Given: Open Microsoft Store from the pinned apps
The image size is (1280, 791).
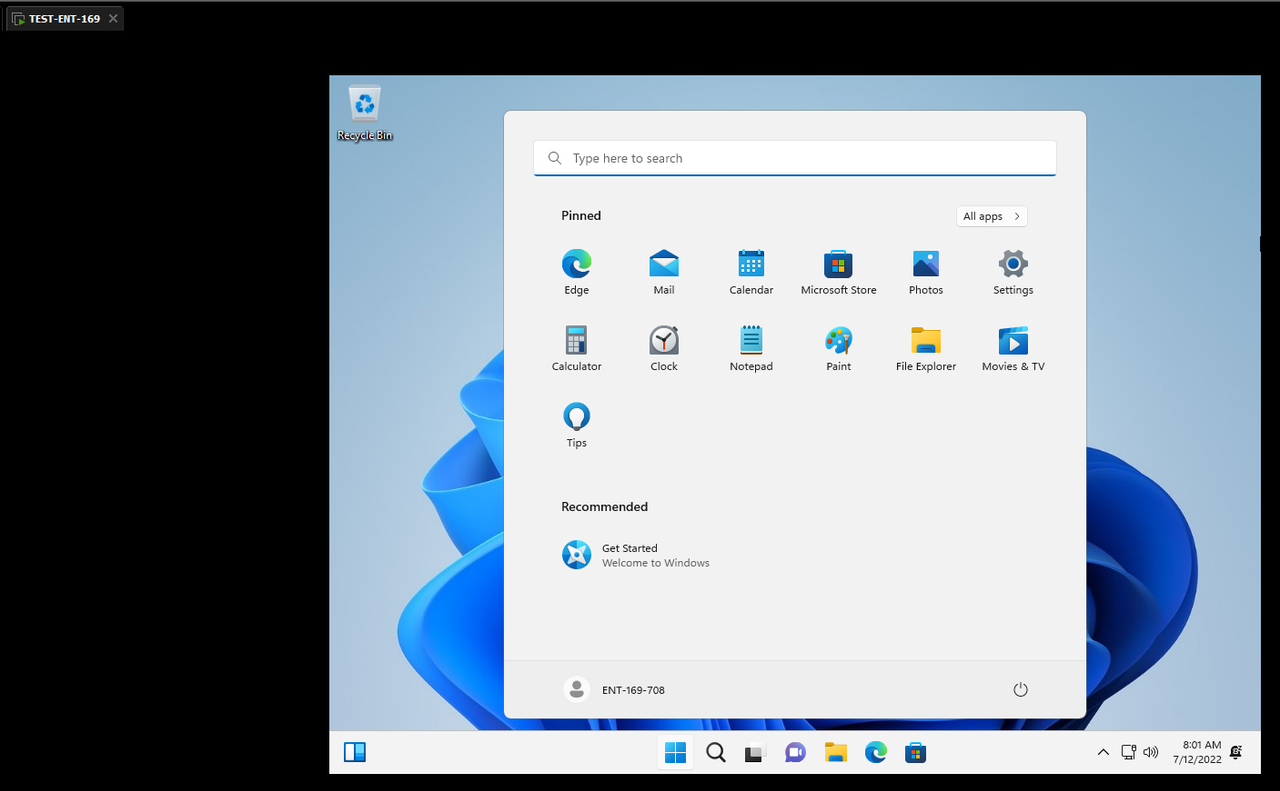Looking at the screenshot, I should (838, 272).
